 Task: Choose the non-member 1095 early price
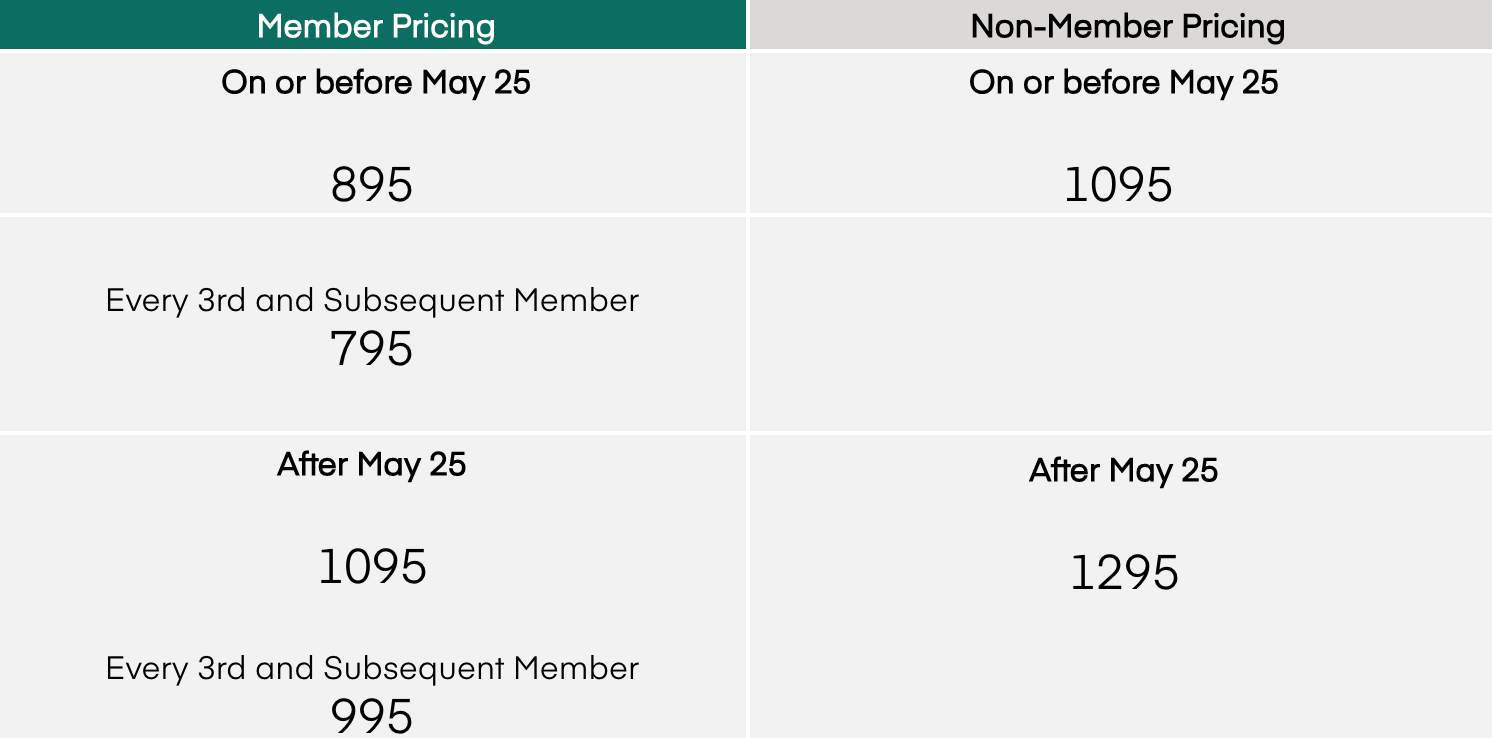click(x=1118, y=185)
